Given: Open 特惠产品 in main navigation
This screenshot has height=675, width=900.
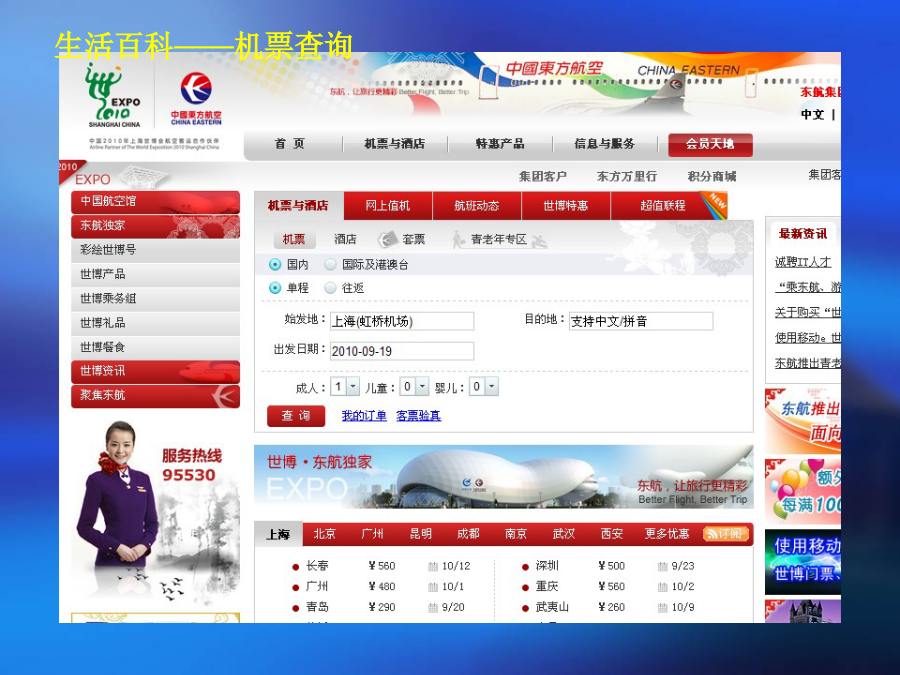Looking at the screenshot, I should [x=500, y=144].
